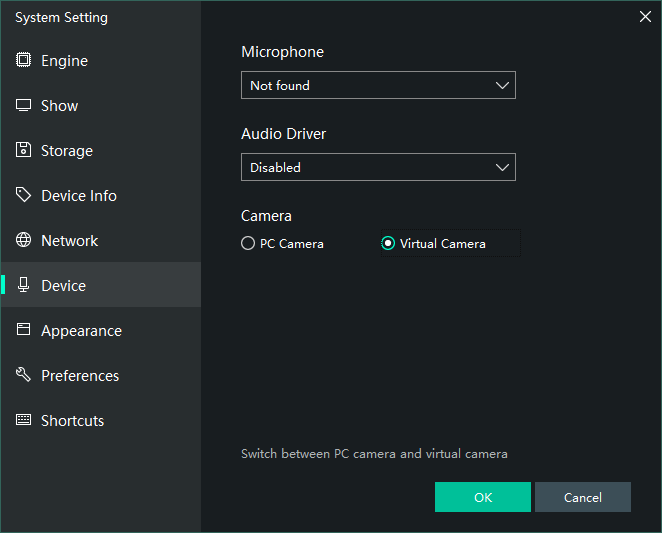Viewport: 662px width, 533px height.
Task: Click the Preferences wrench icon
Action: point(23,375)
